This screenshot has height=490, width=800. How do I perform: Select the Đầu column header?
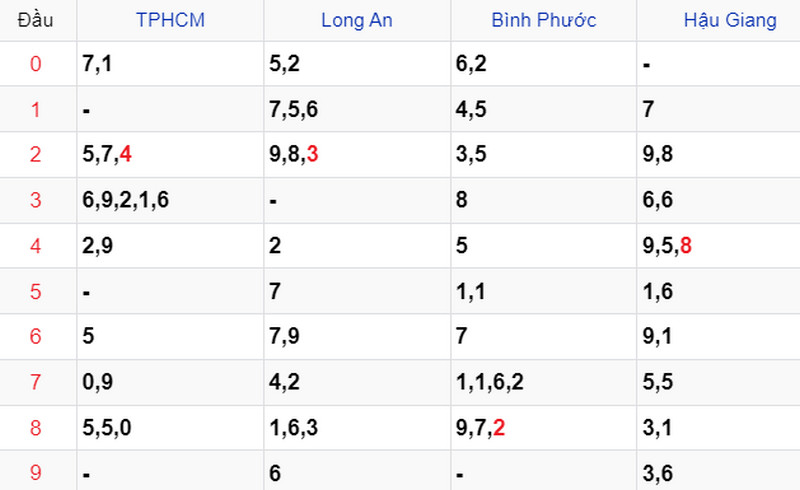pyautogui.click(x=35, y=20)
